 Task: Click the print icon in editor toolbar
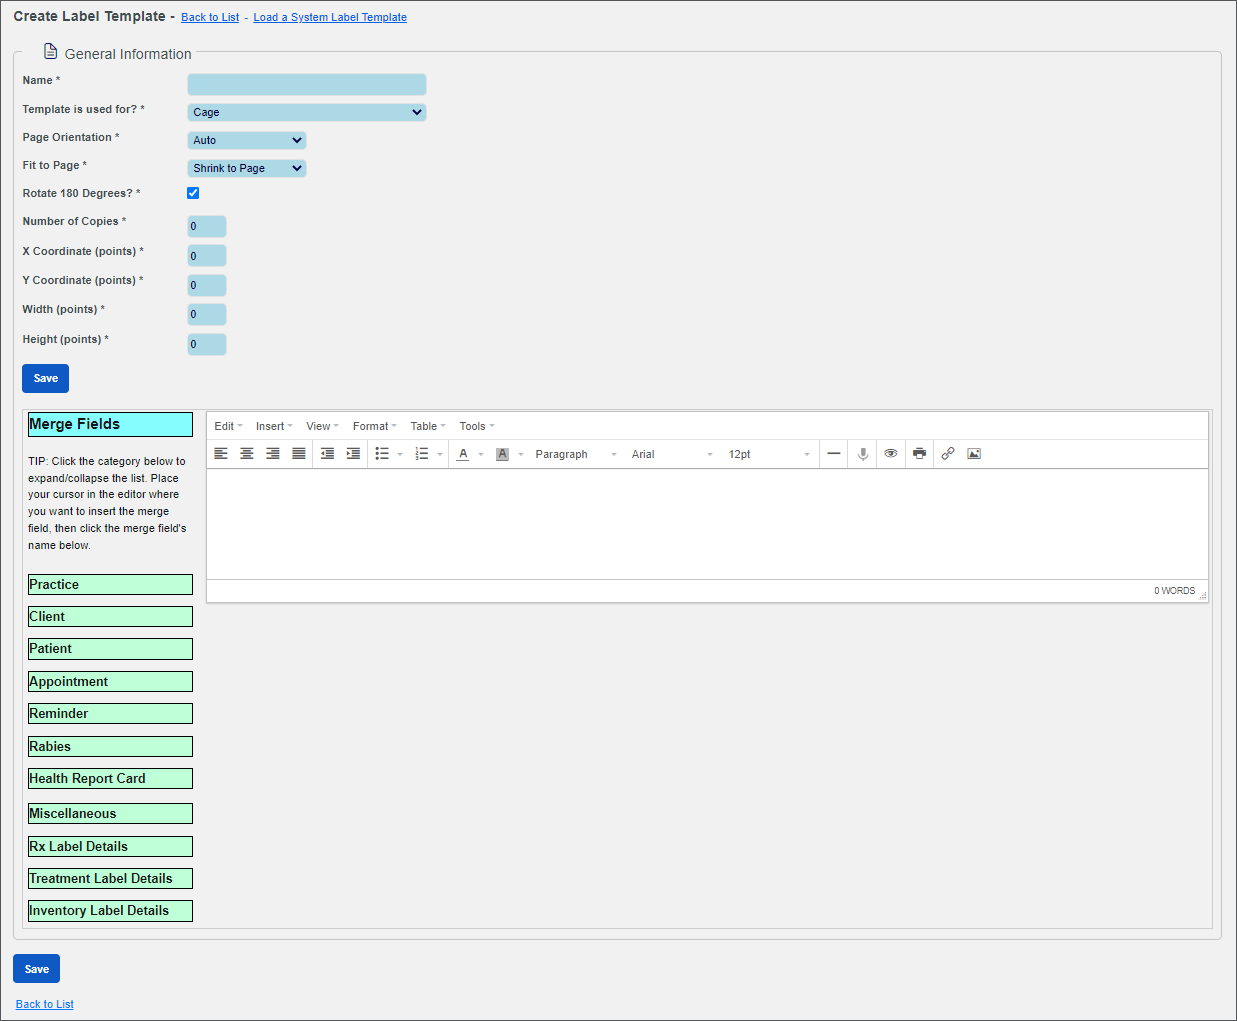(919, 454)
